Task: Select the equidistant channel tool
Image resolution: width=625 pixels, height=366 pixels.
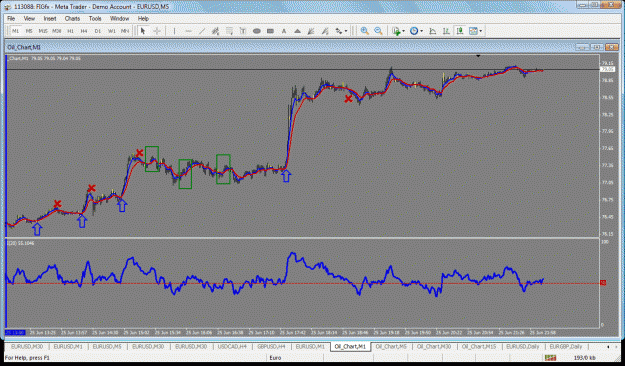Action: pos(216,31)
